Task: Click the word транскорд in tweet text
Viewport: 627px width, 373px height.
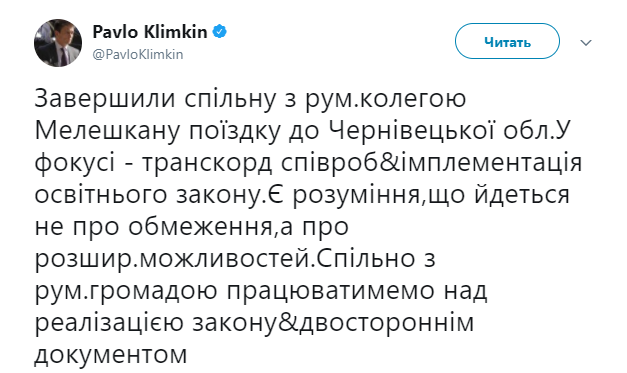Action: coord(207,163)
